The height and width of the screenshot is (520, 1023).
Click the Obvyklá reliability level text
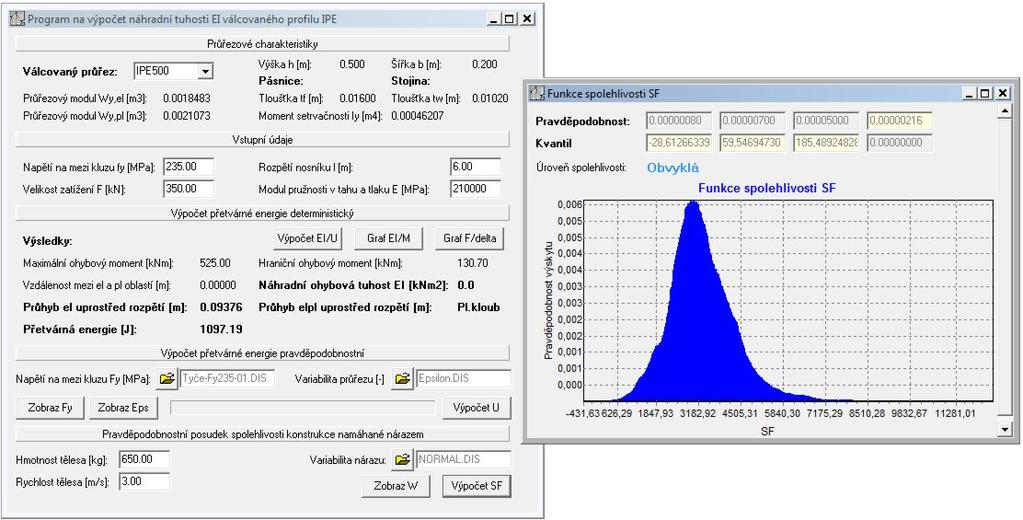(673, 168)
